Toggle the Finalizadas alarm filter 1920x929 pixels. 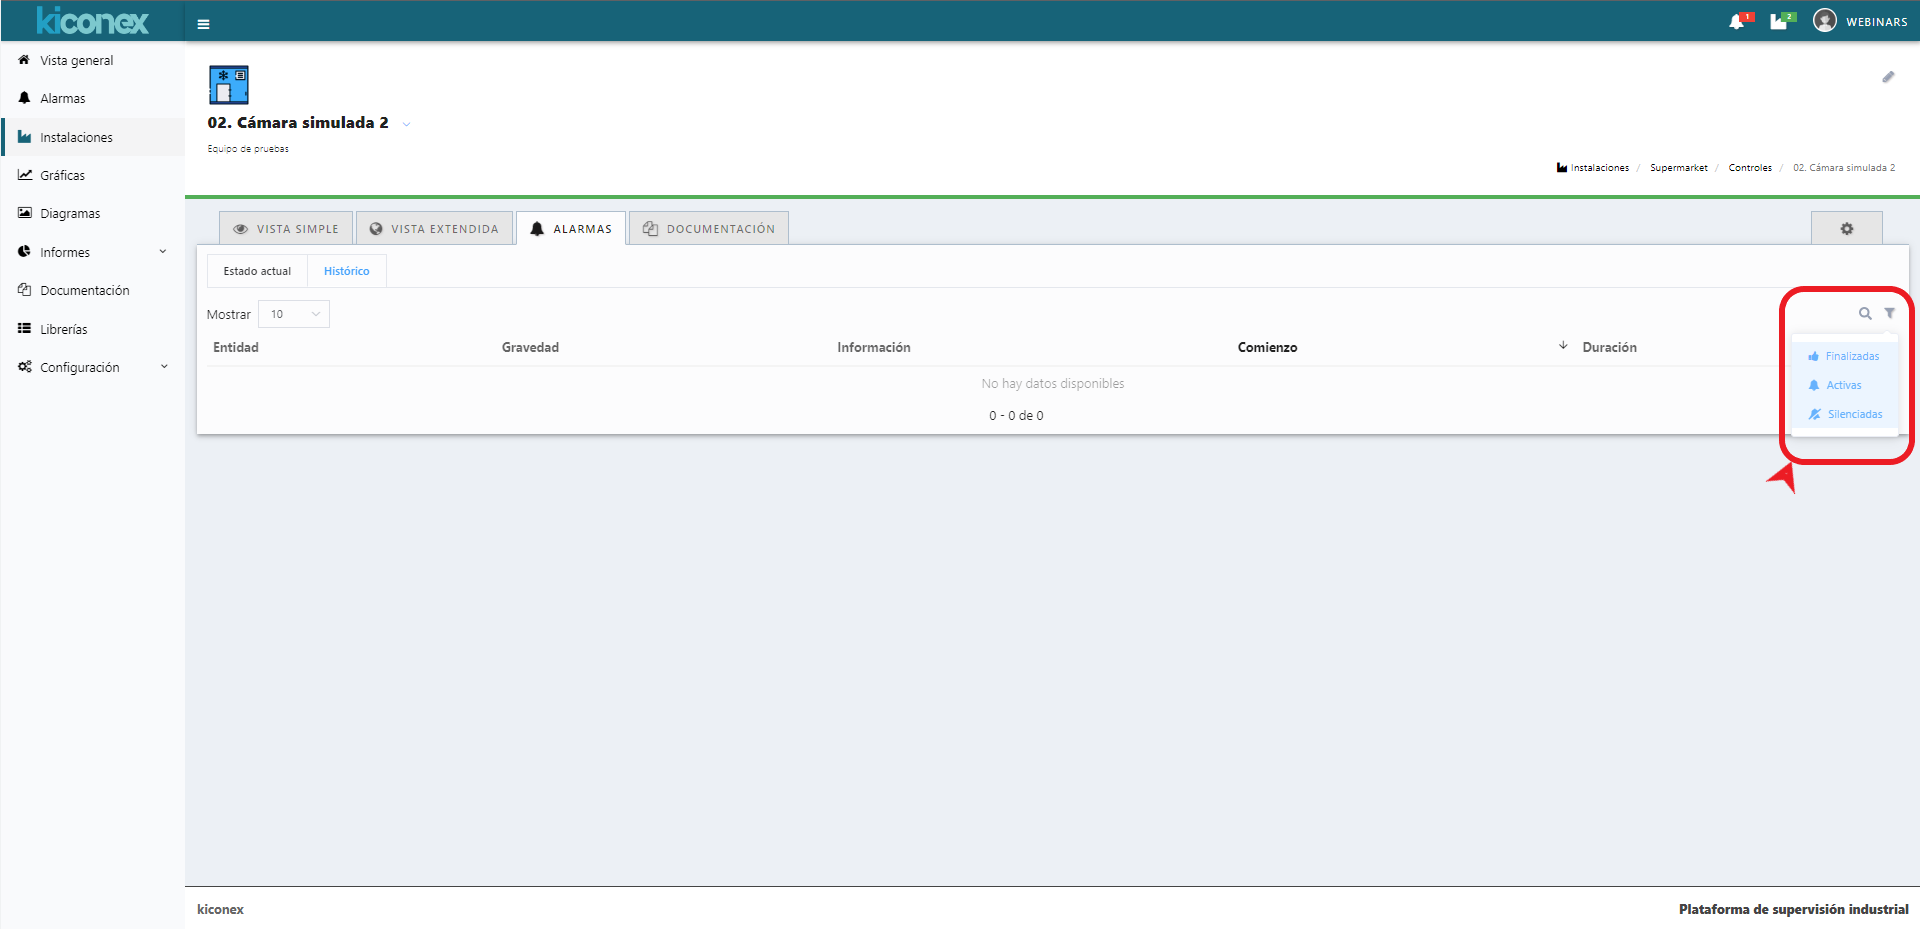[1844, 356]
